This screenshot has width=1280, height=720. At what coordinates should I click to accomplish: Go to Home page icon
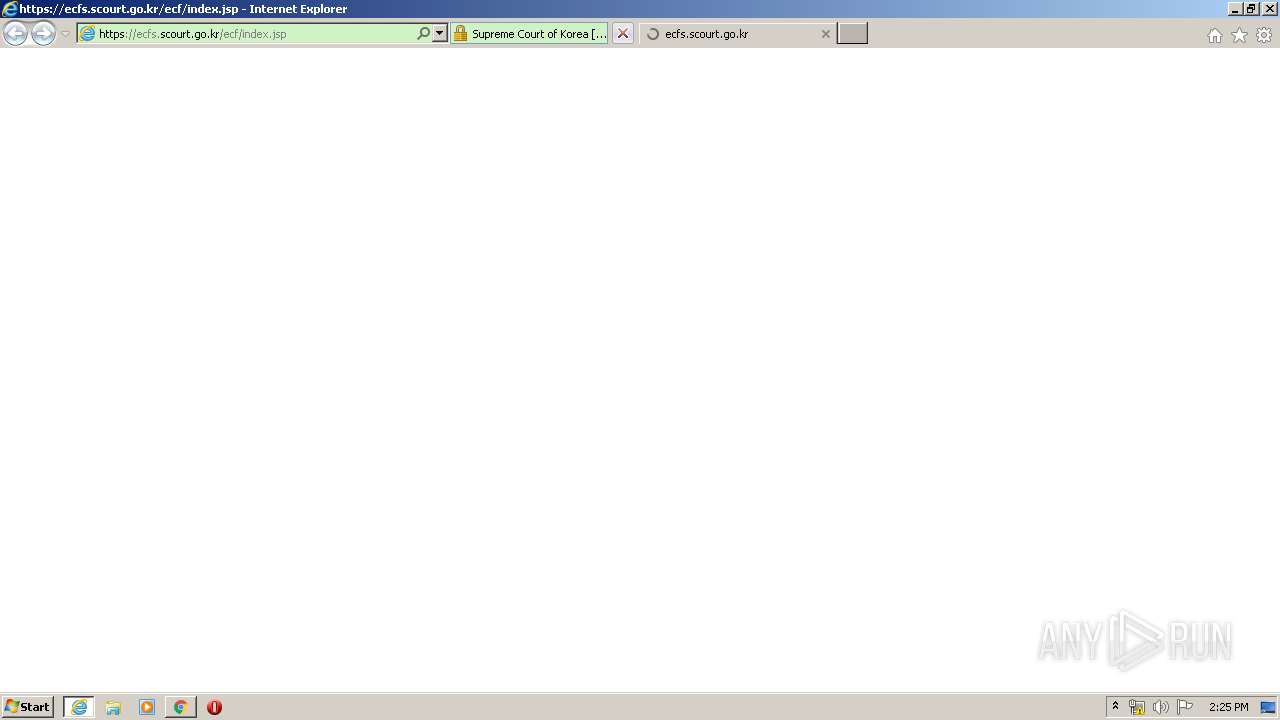[x=1214, y=35]
